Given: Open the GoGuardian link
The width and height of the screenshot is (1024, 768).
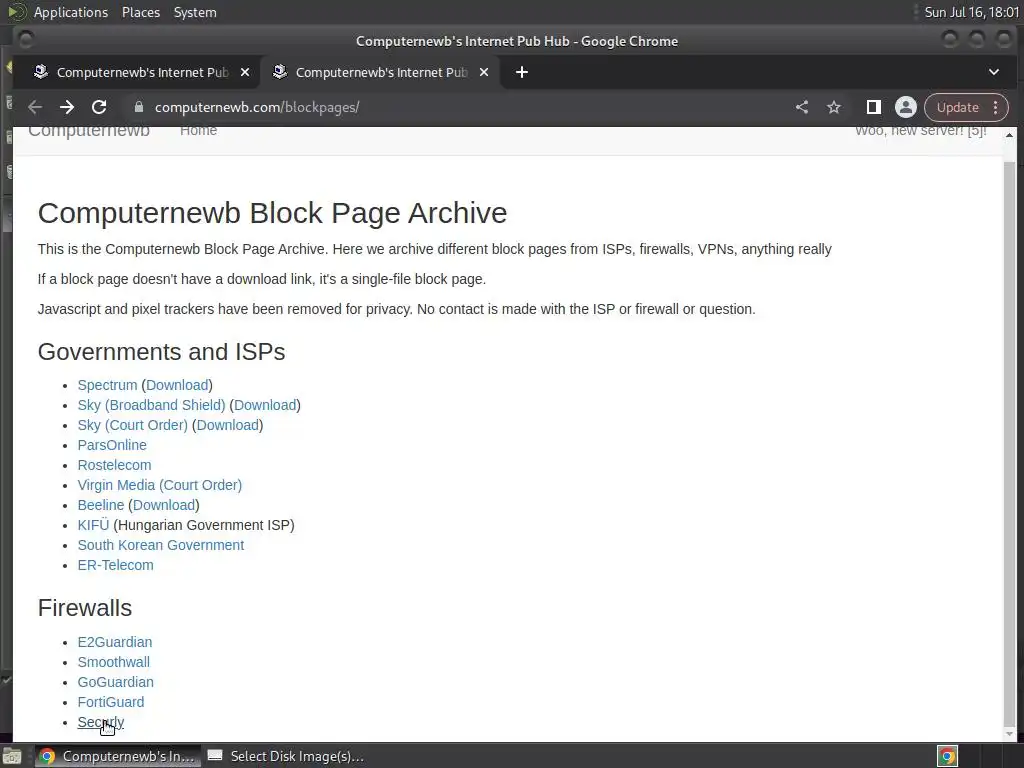Looking at the screenshot, I should click(x=116, y=682).
